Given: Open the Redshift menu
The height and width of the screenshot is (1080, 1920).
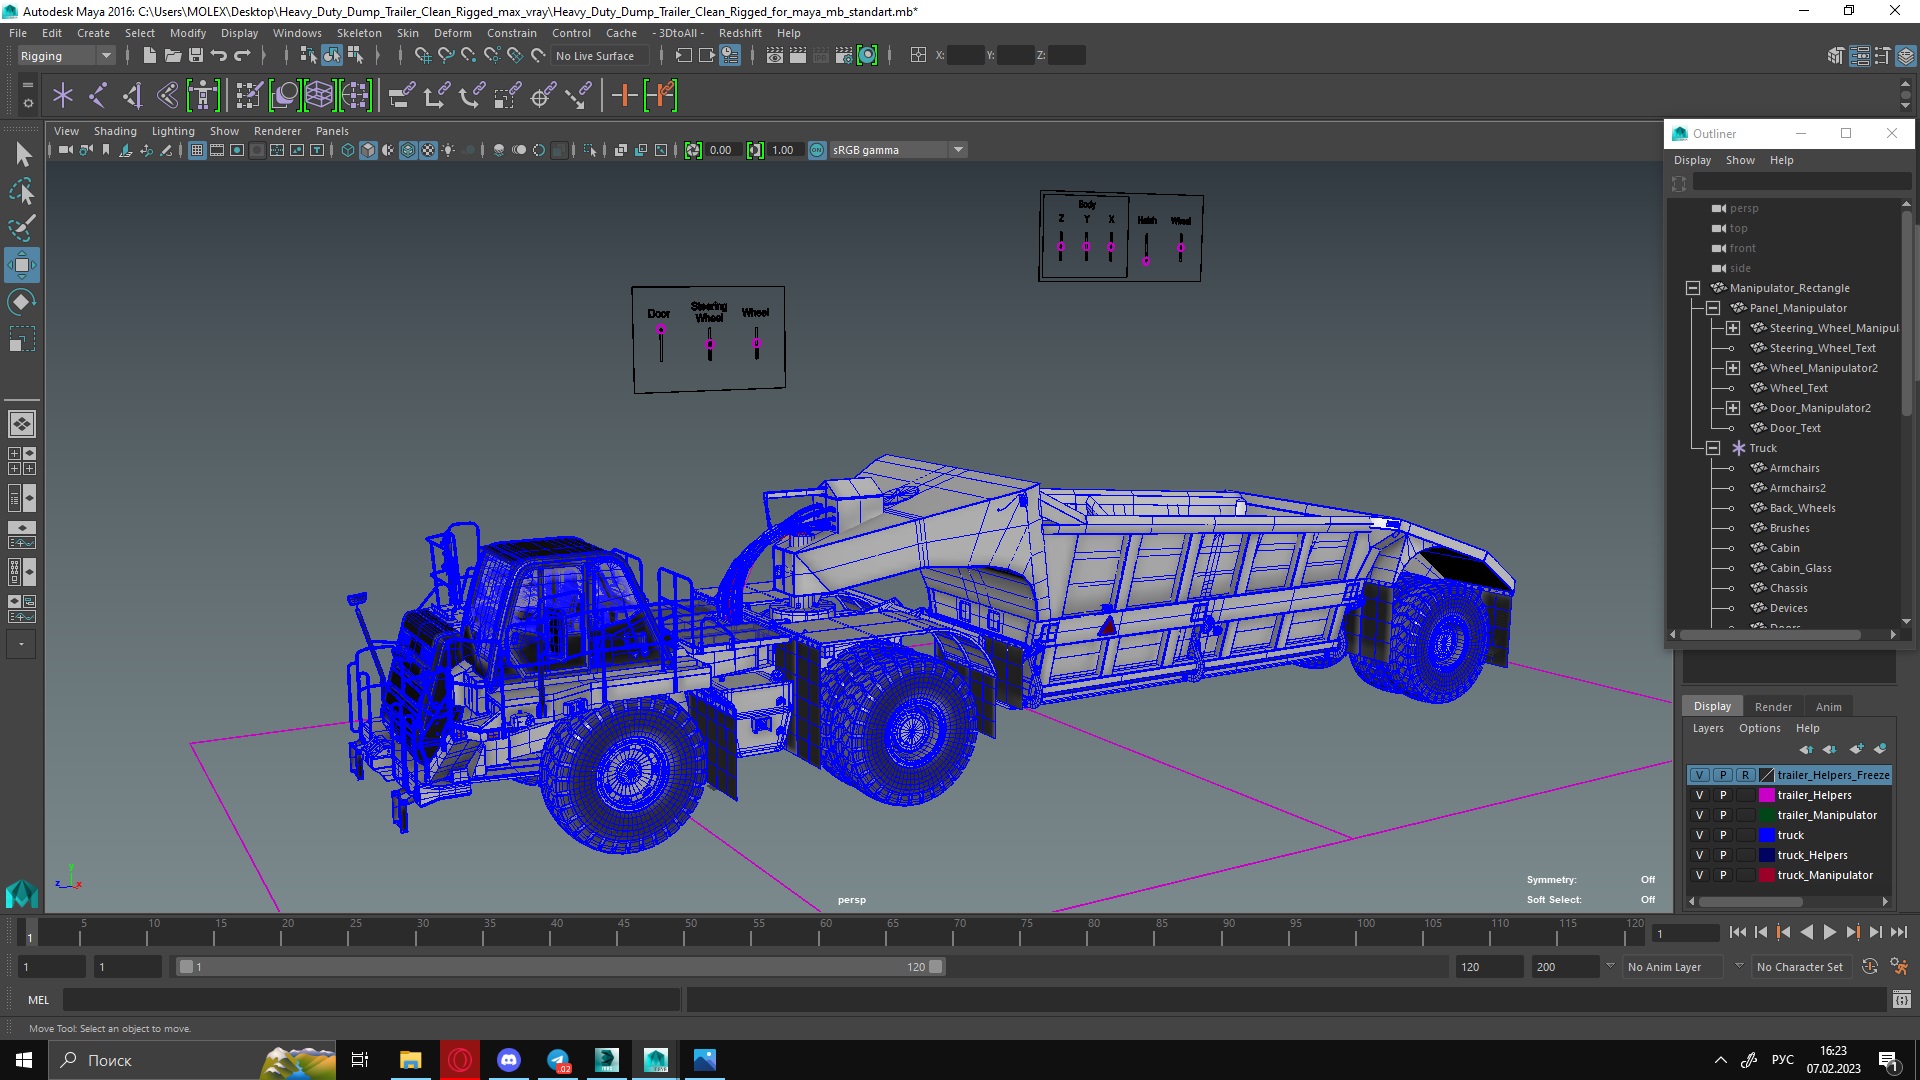Looking at the screenshot, I should click(740, 33).
